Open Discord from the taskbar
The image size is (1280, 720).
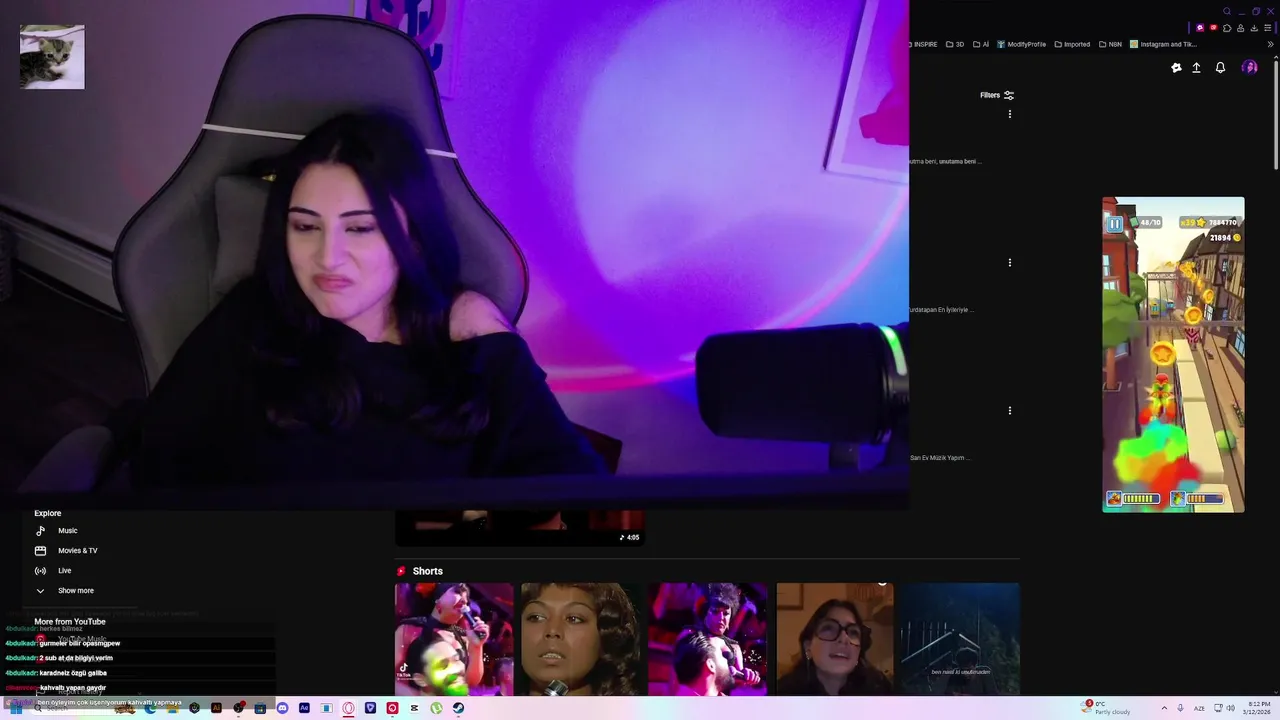pos(282,708)
